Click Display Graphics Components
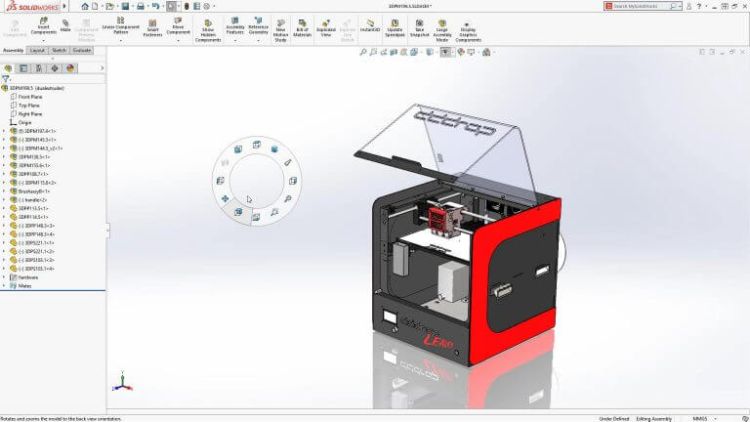The width and height of the screenshot is (750, 422). (x=468, y=32)
